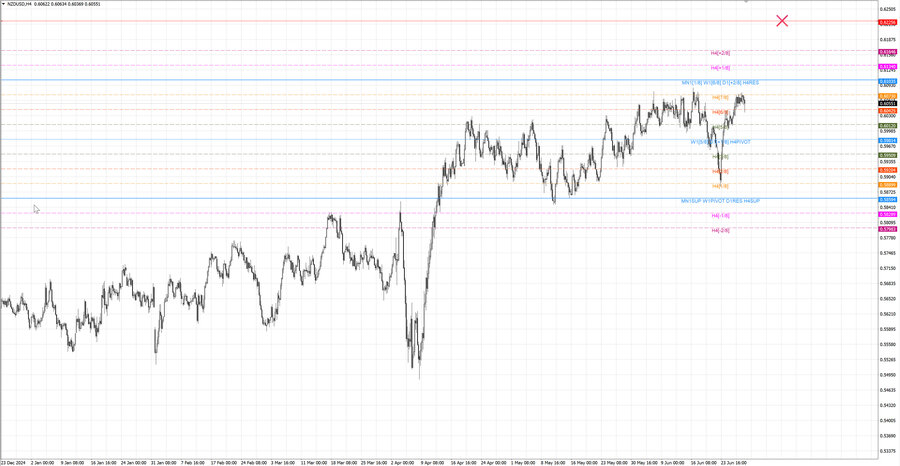Click the 0.53375 price scale value
The height and width of the screenshot is (466, 900).
887,451
